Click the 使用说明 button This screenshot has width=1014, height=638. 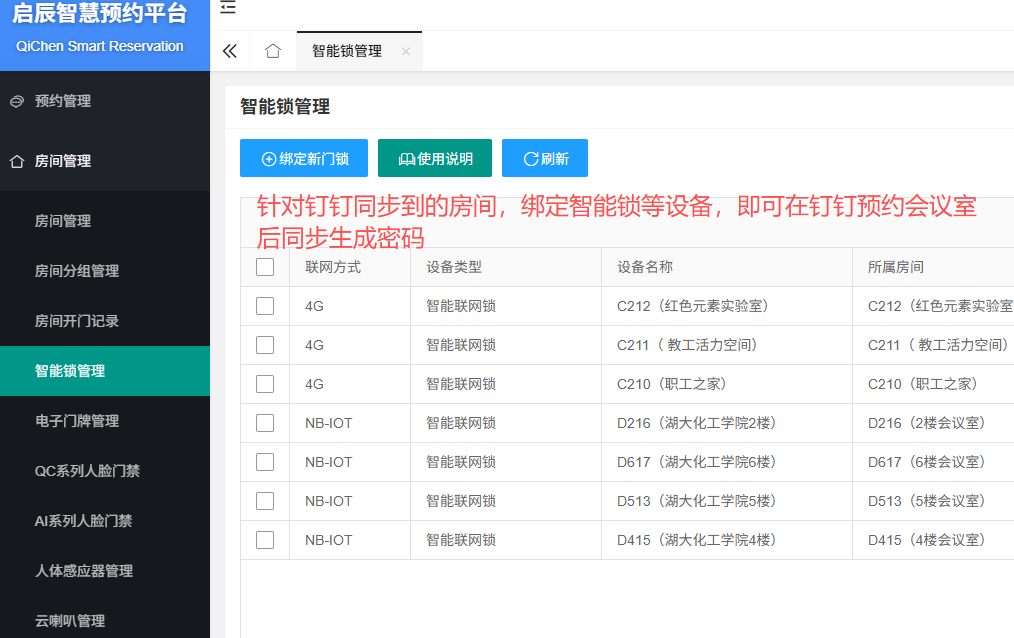click(435, 158)
